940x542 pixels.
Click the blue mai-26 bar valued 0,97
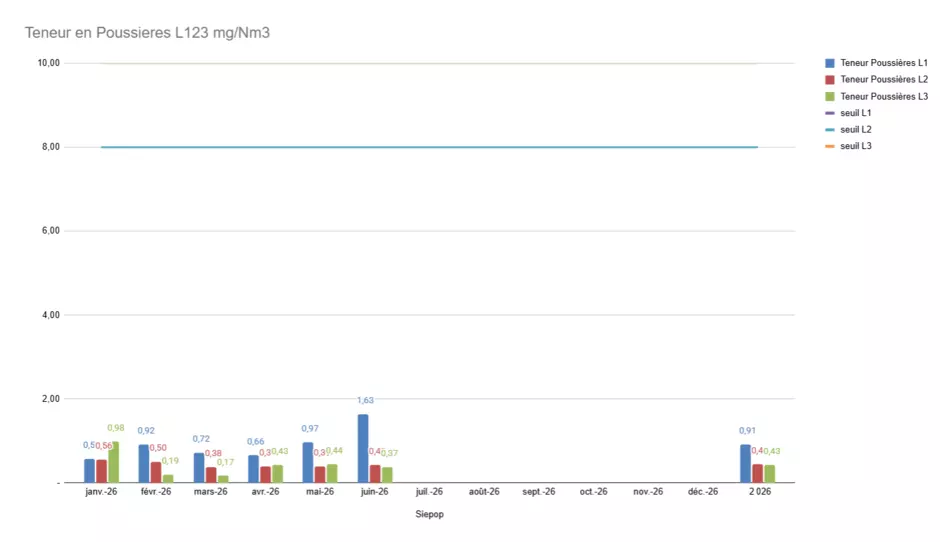tap(308, 462)
